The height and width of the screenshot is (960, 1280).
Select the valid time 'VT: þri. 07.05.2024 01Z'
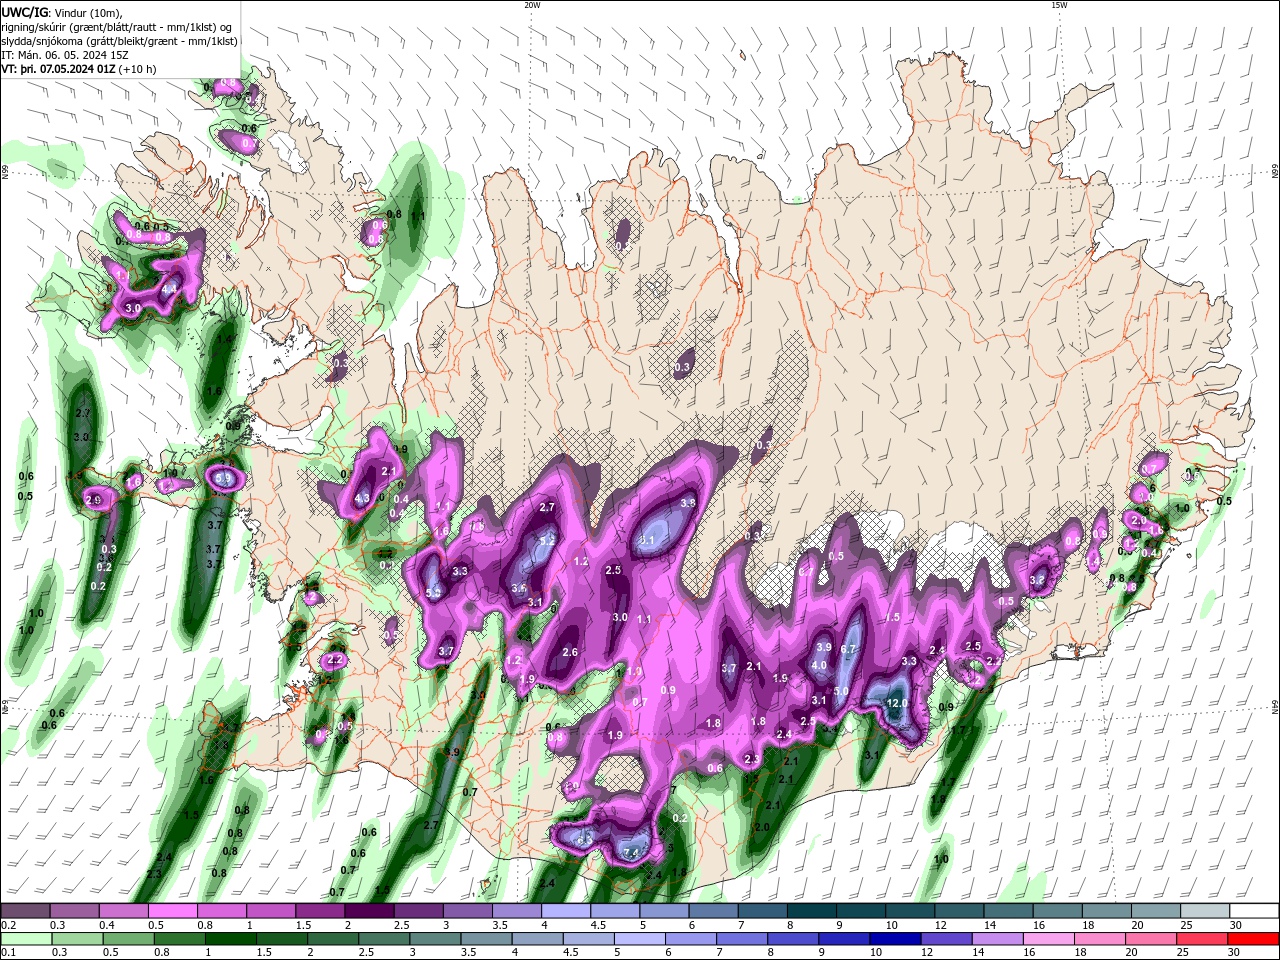pyautogui.click(x=58, y=69)
